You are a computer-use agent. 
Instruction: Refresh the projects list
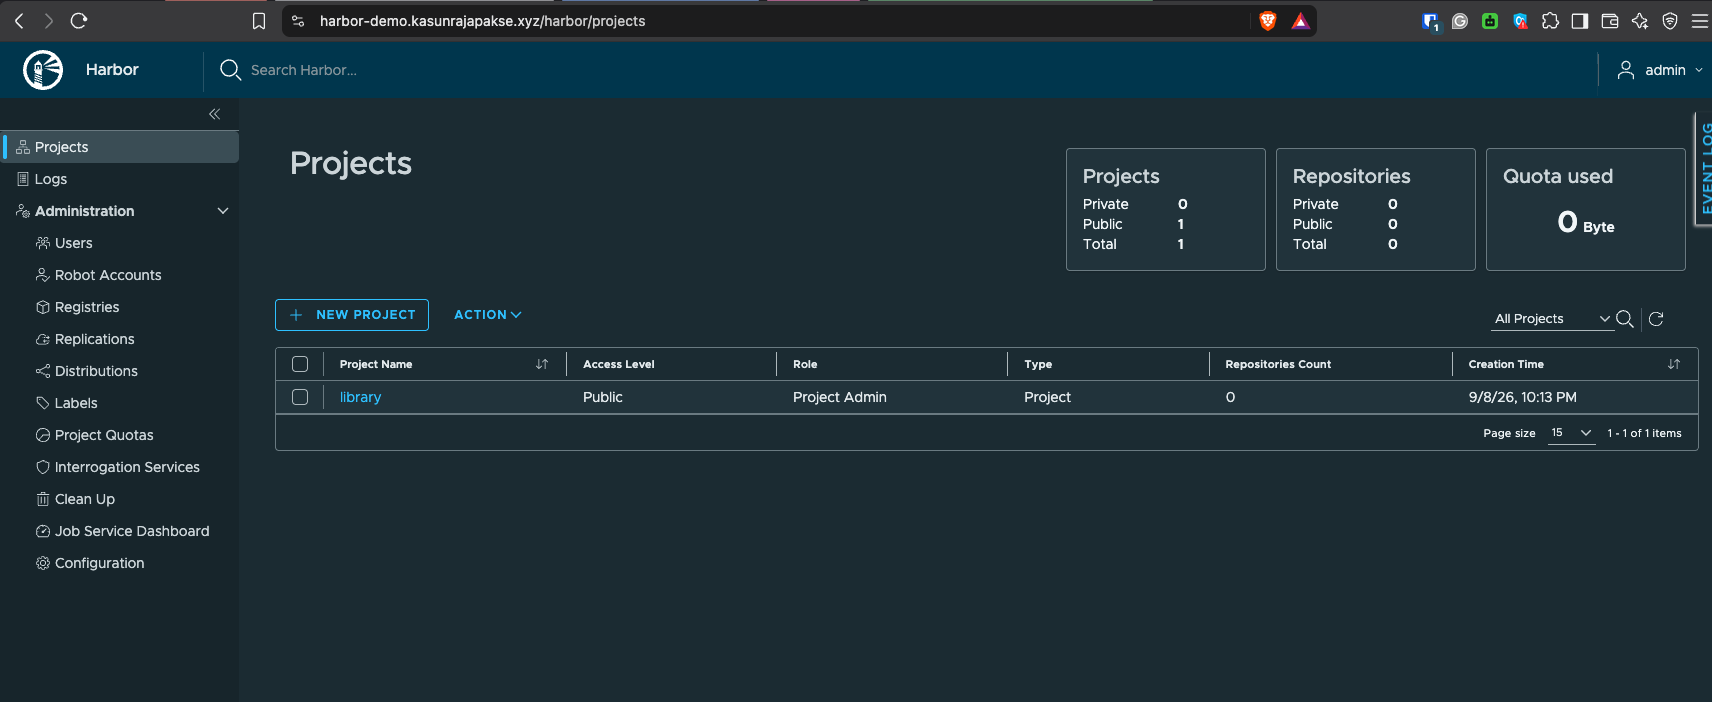point(1656,319)
